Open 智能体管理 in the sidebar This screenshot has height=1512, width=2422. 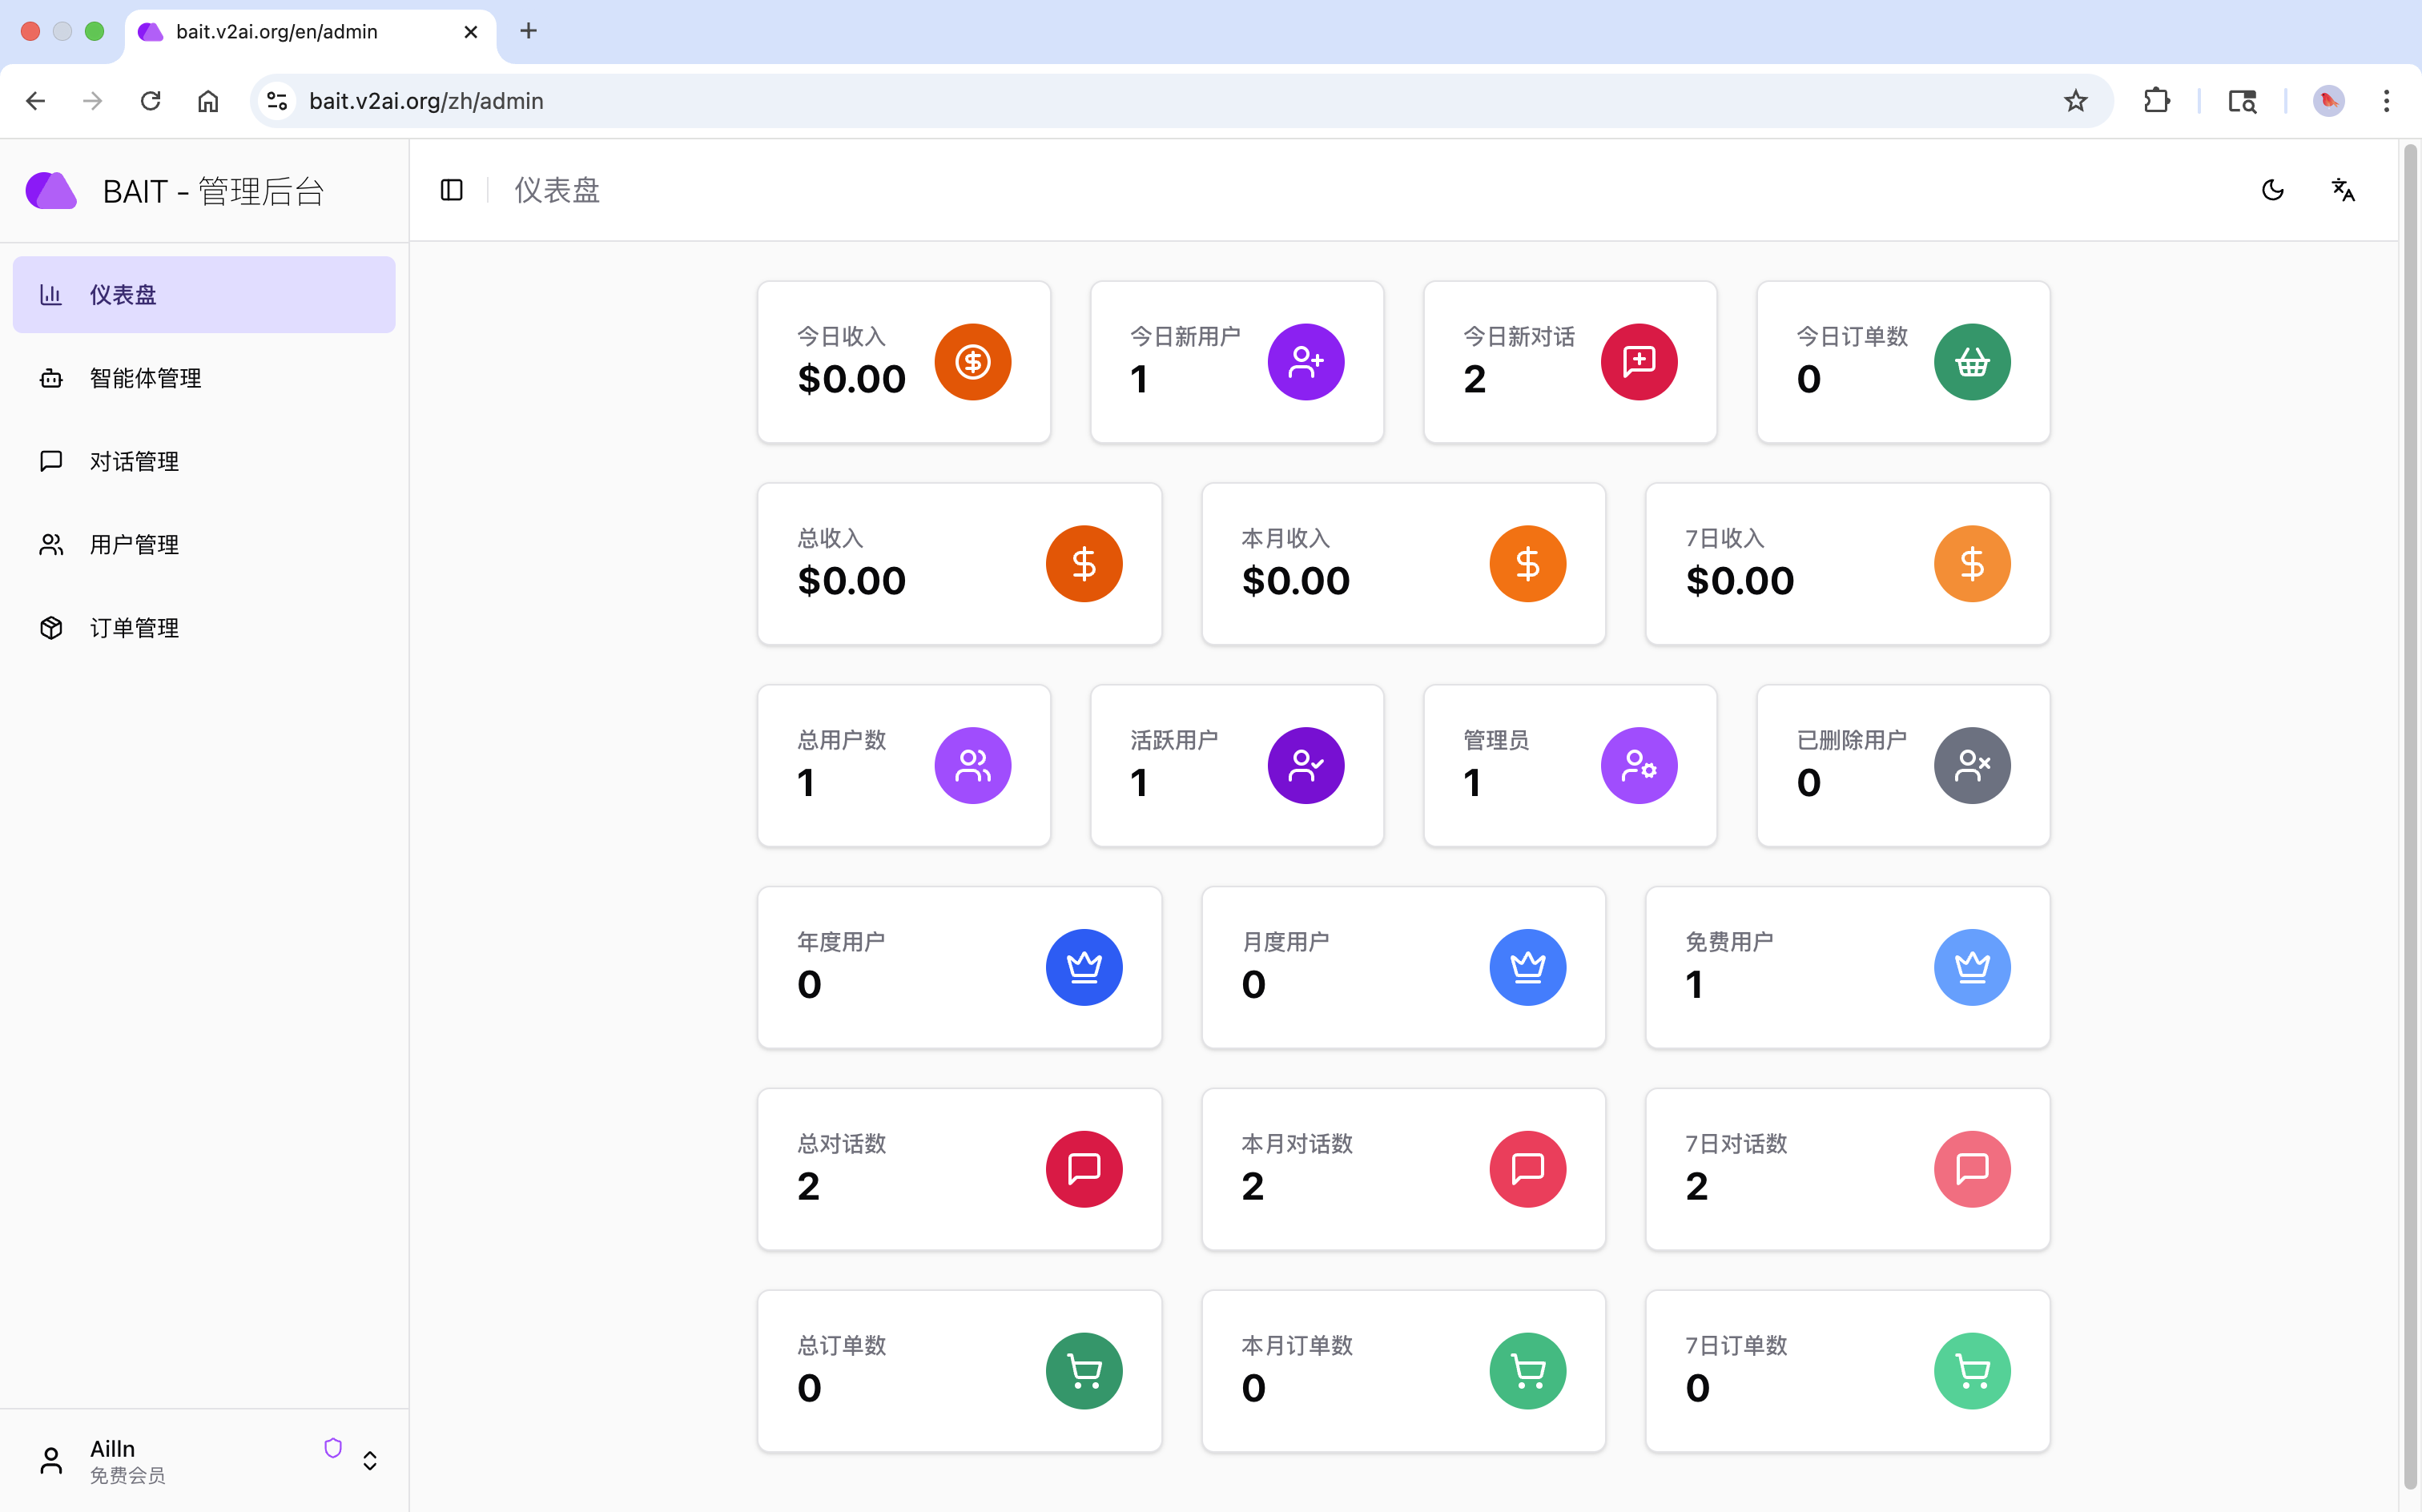(x=146, y=378)
